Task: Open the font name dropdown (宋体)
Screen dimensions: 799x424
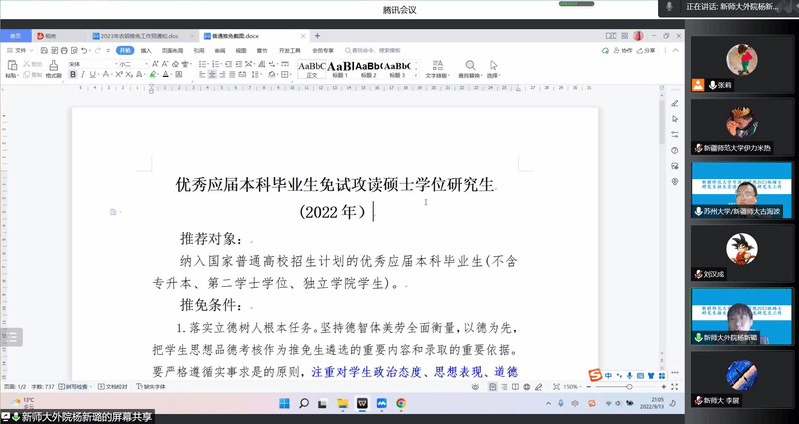Action: [x=88, y=63]
